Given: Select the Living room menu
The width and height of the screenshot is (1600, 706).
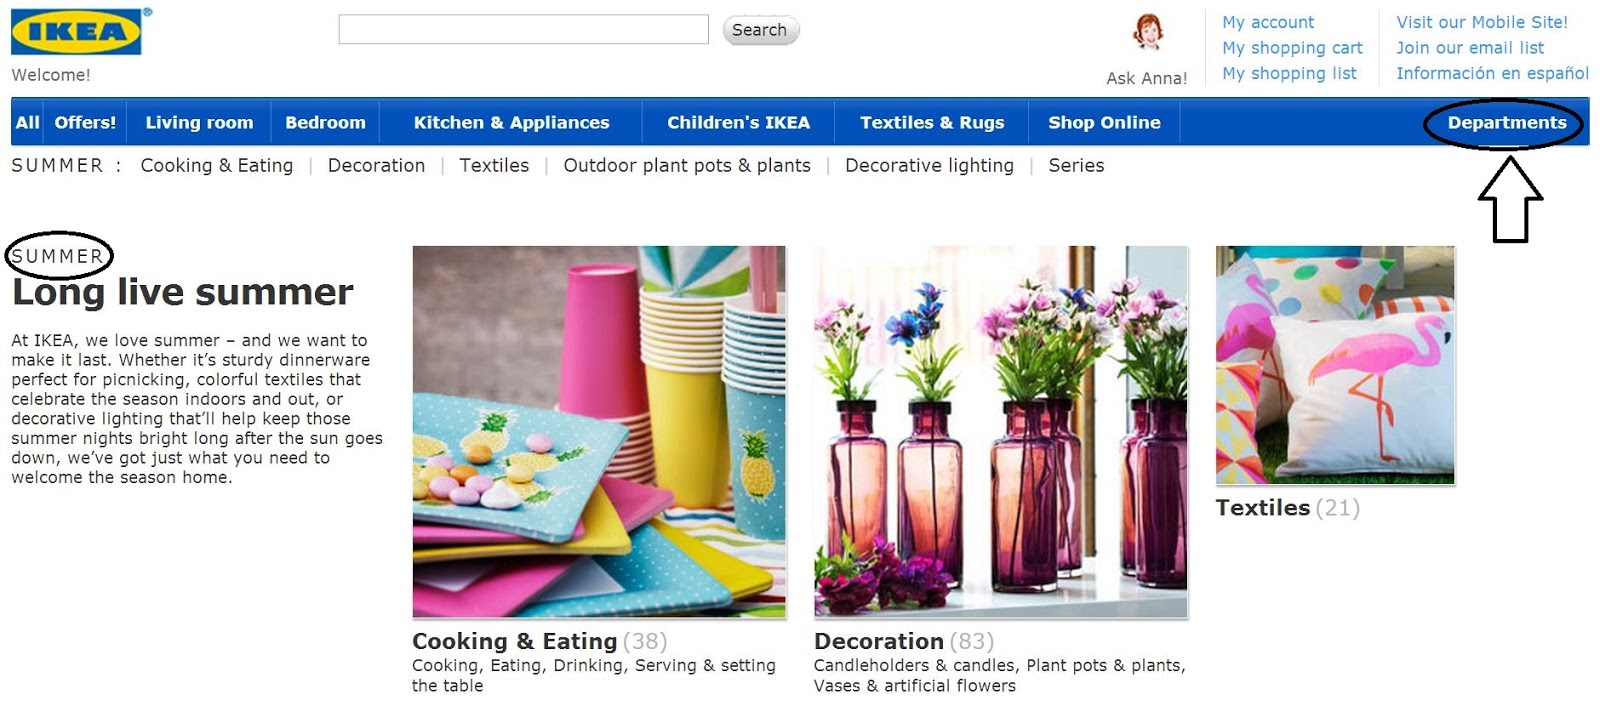Looking at the screenshot, I should [x=199, y=123].
